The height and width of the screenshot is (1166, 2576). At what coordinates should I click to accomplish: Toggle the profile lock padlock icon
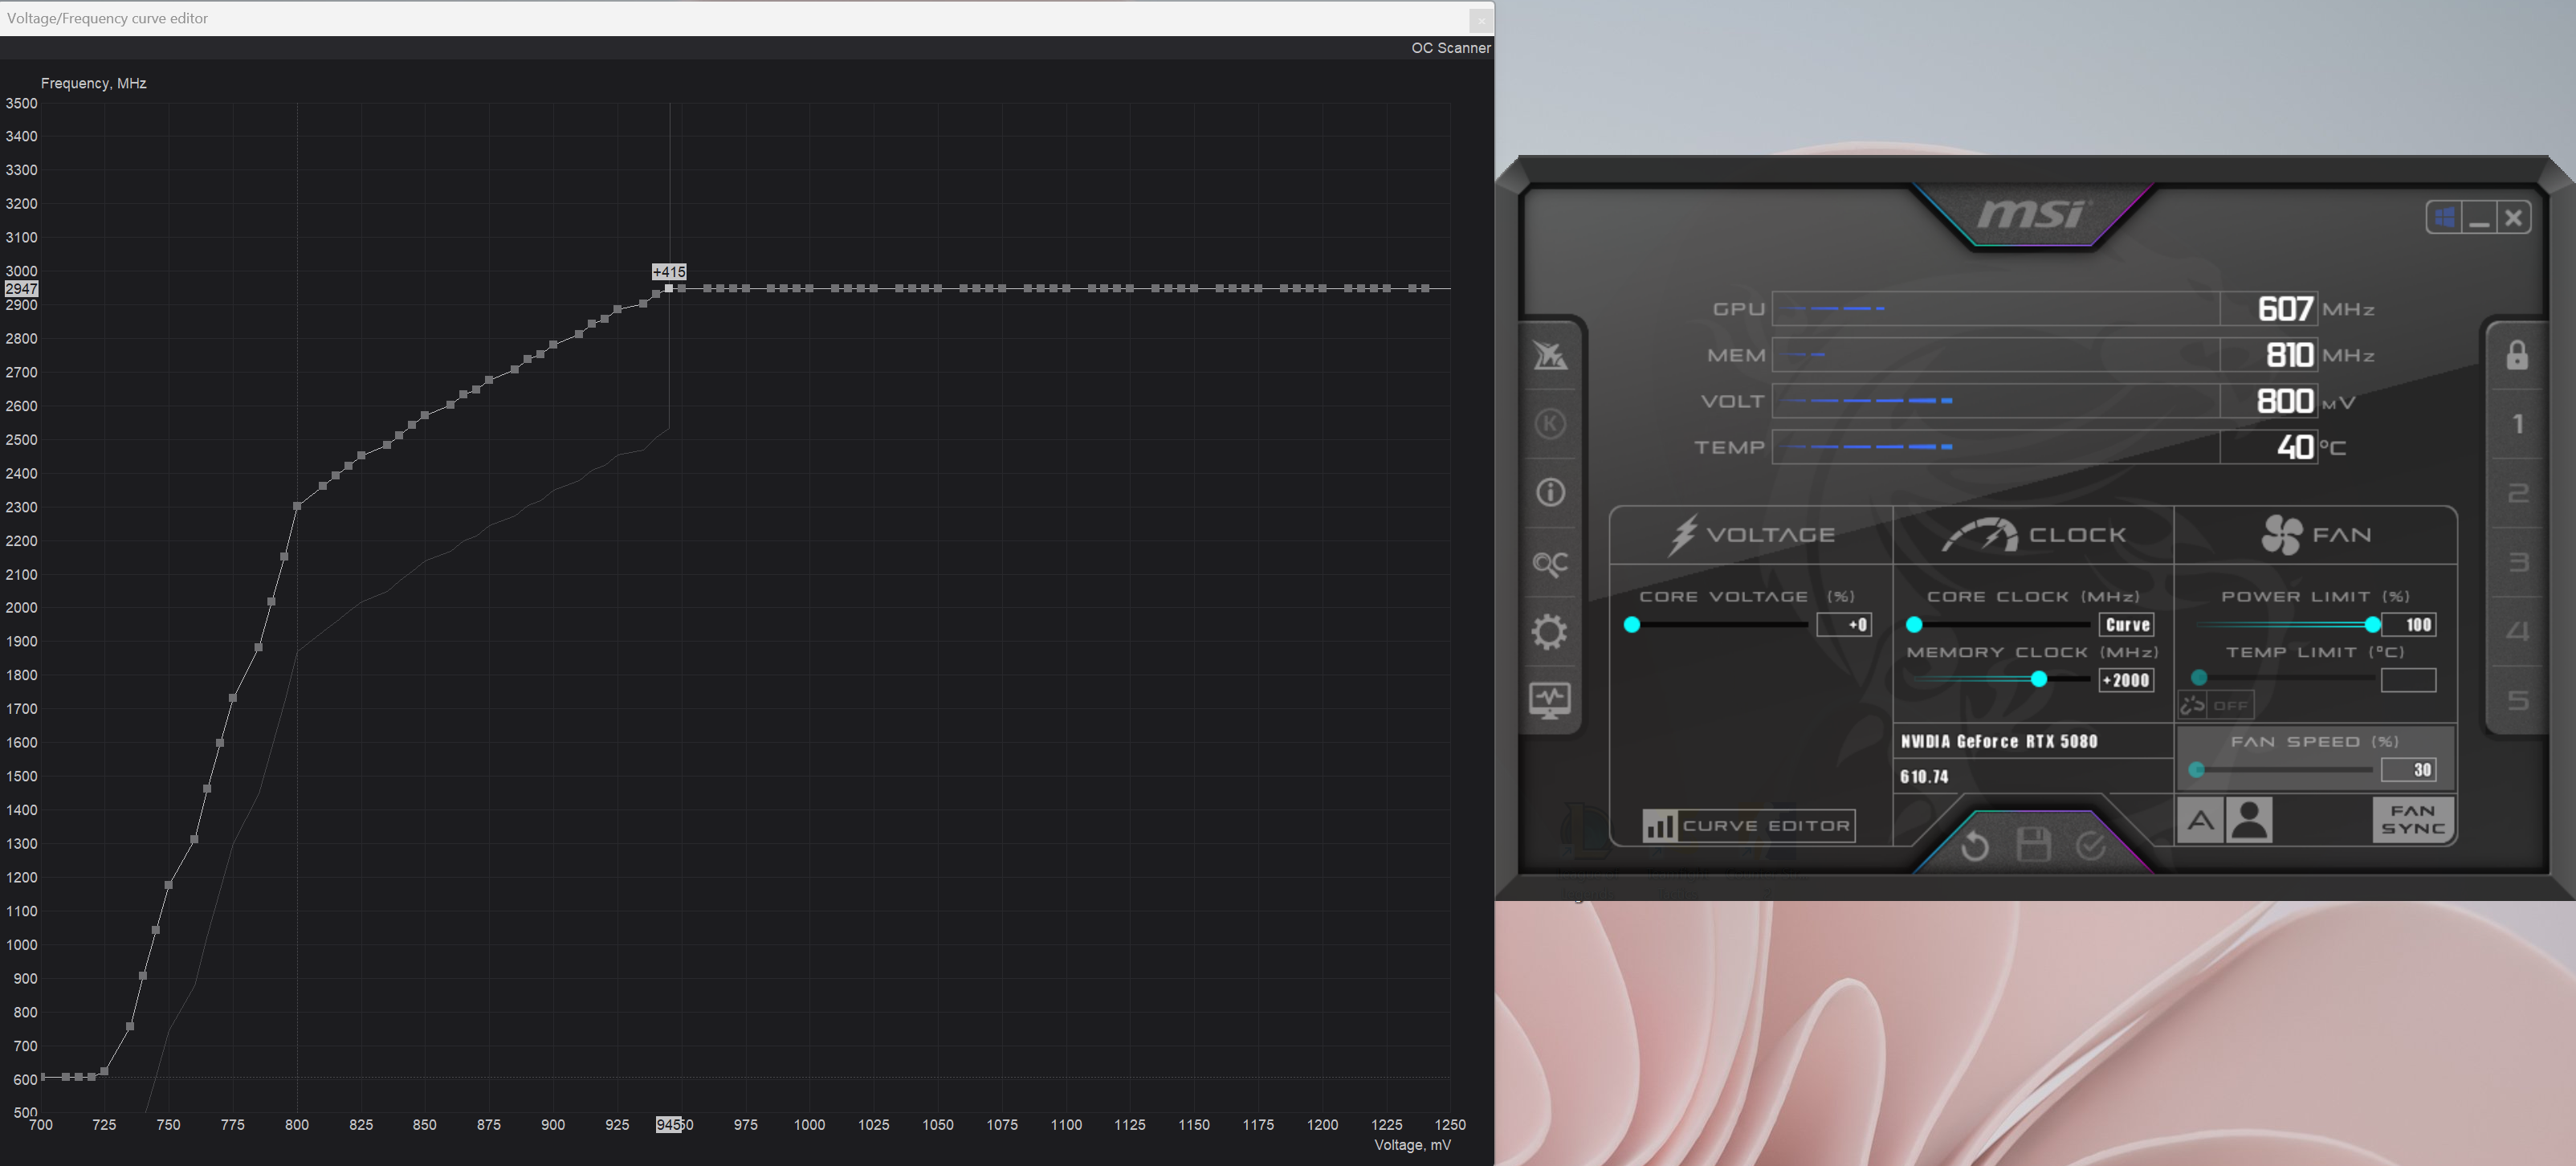[x=2517, y=355]
